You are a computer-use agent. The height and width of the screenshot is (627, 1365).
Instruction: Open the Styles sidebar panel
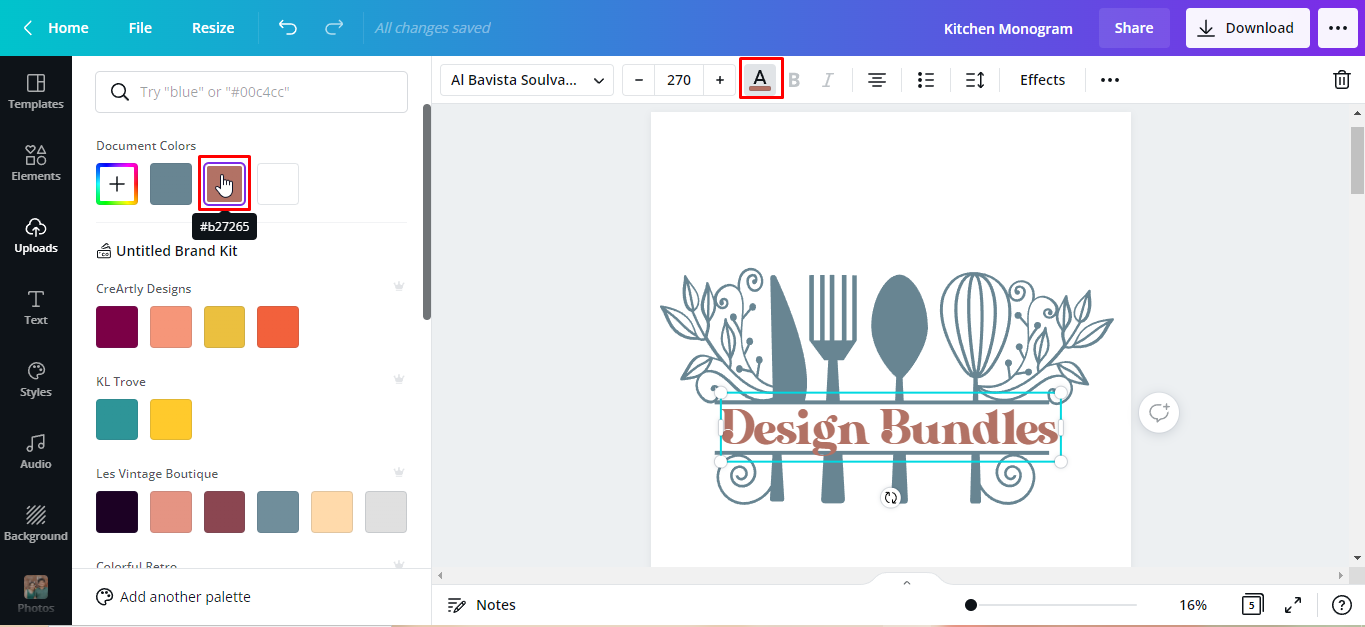(36, 379)
